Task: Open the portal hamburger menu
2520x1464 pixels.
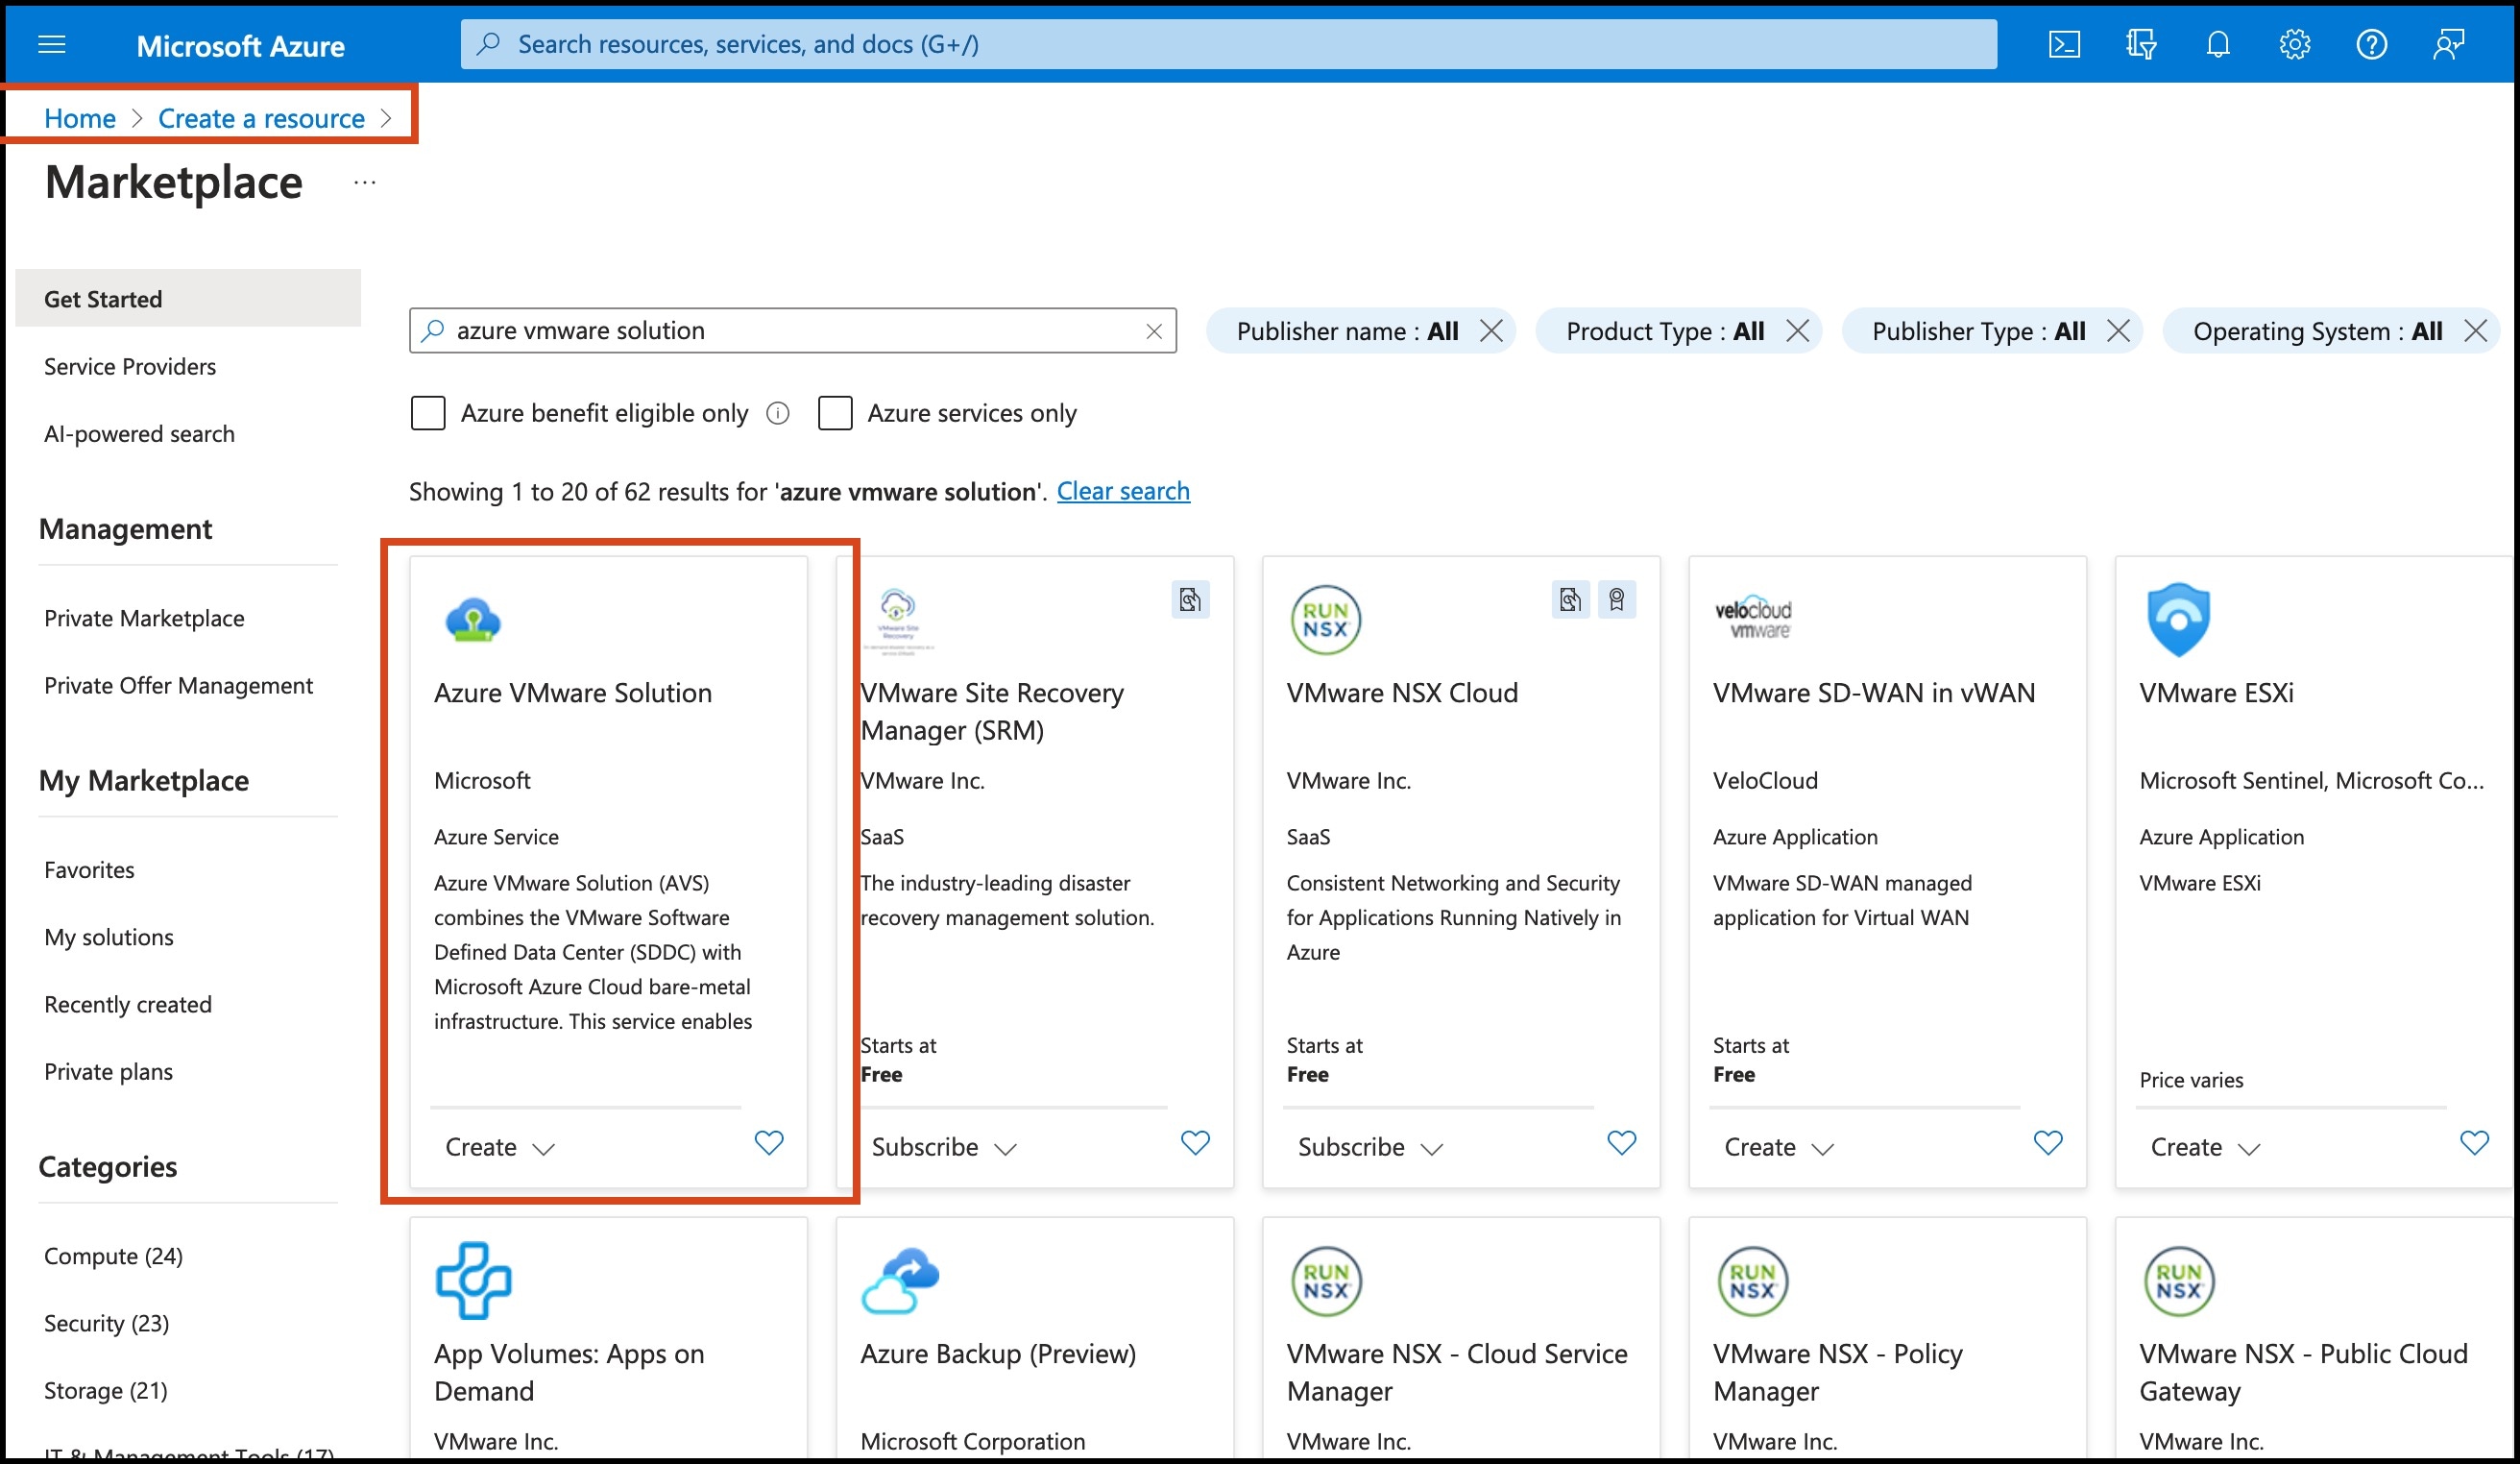Action: [x=50, y=43]
